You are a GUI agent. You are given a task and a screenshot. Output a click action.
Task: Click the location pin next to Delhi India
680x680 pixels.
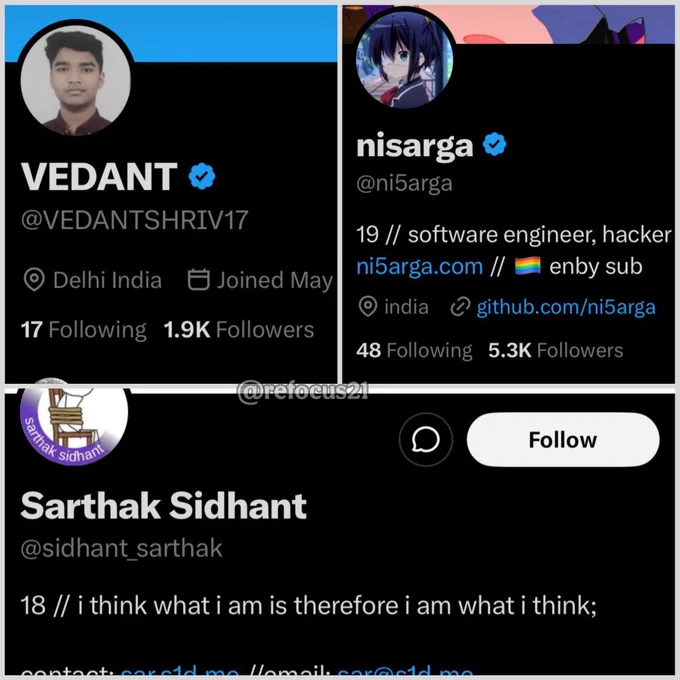coord(34,280)
